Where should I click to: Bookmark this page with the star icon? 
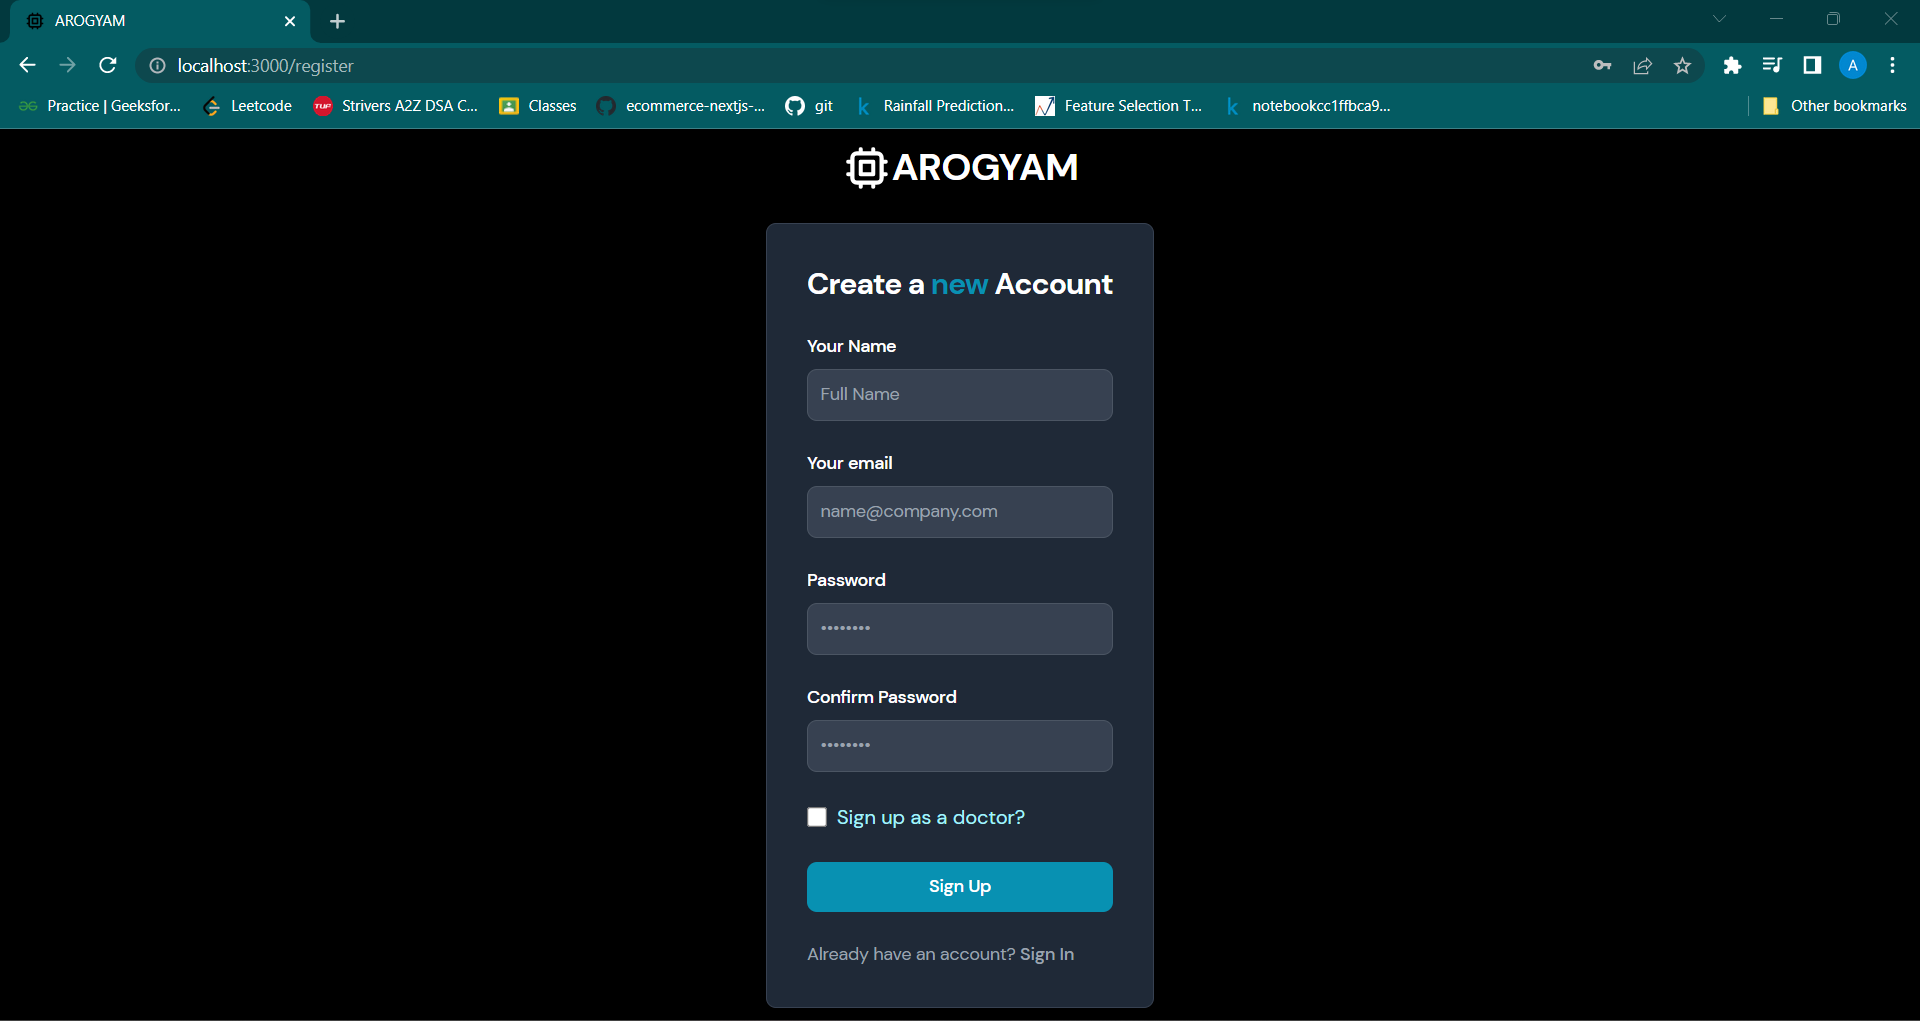pyautogui.click(x=1683, y=65)
